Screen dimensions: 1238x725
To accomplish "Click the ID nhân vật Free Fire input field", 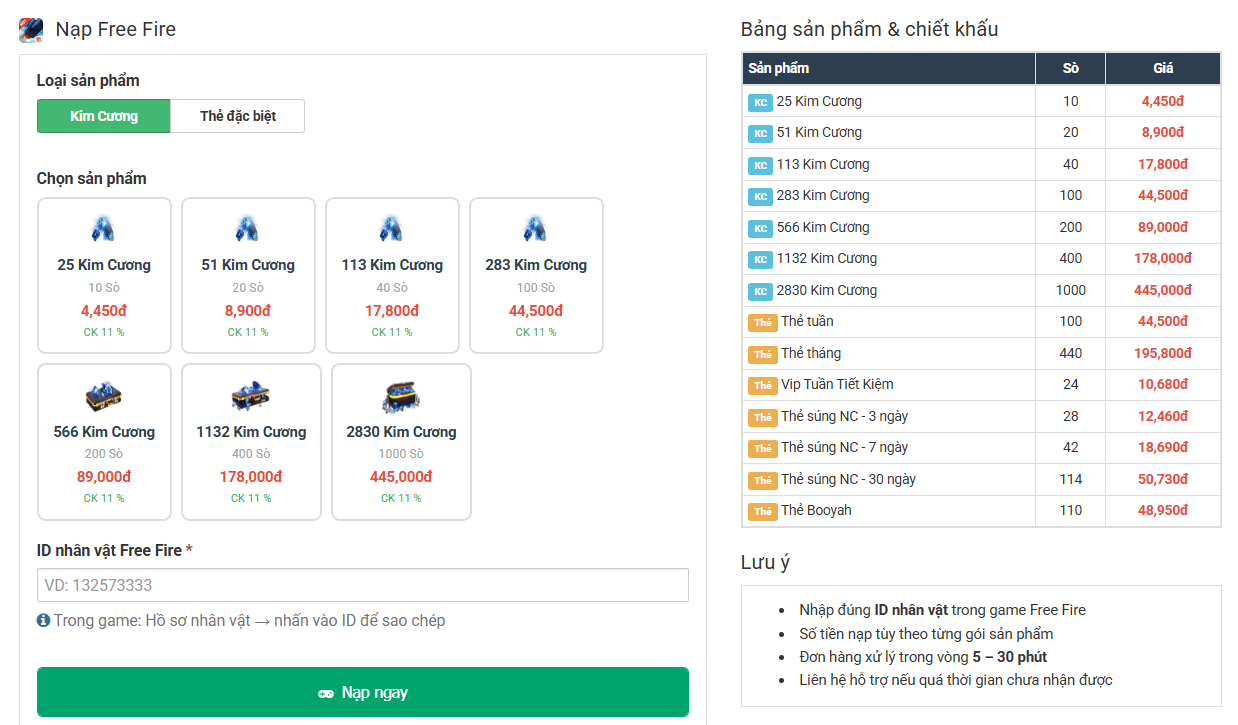I will click(362, 585).
